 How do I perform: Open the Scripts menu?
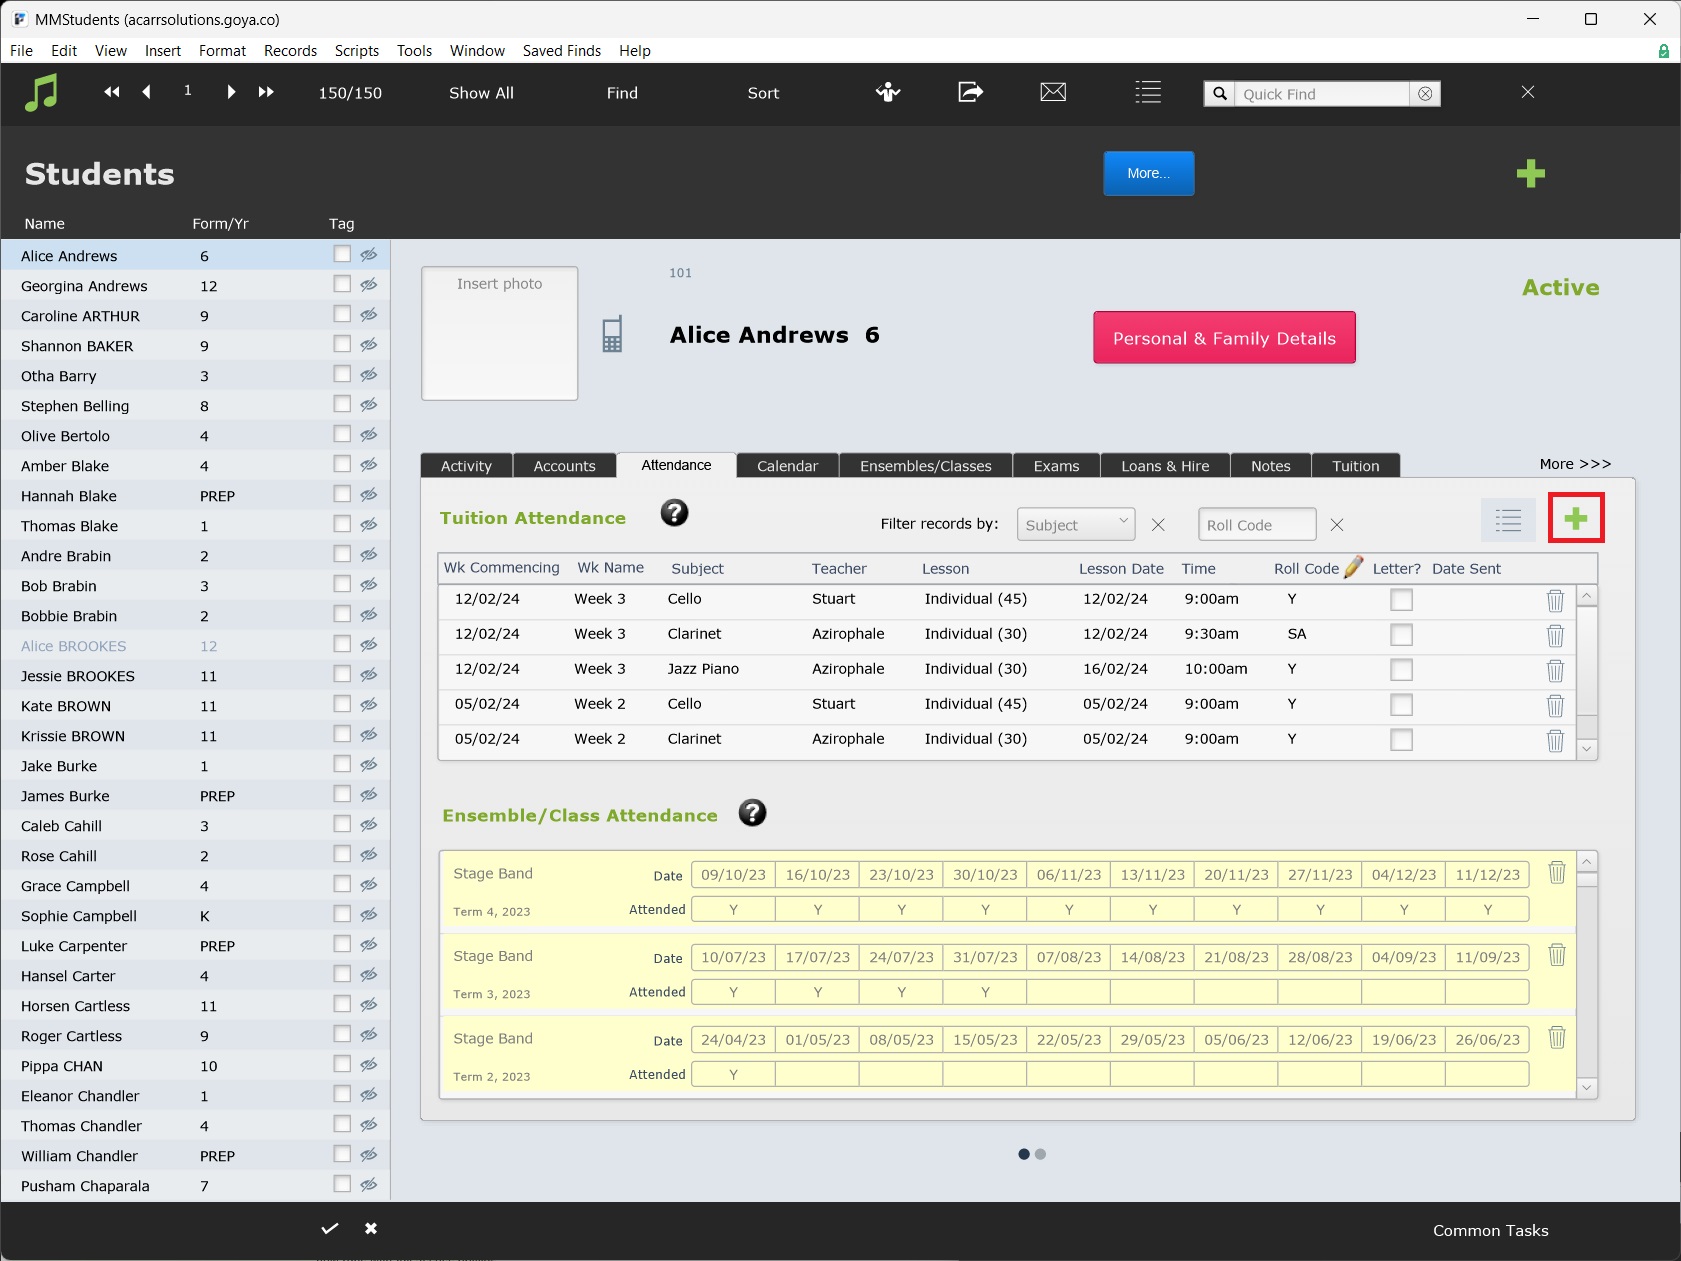pyautogui.click(x=357, y=51)
